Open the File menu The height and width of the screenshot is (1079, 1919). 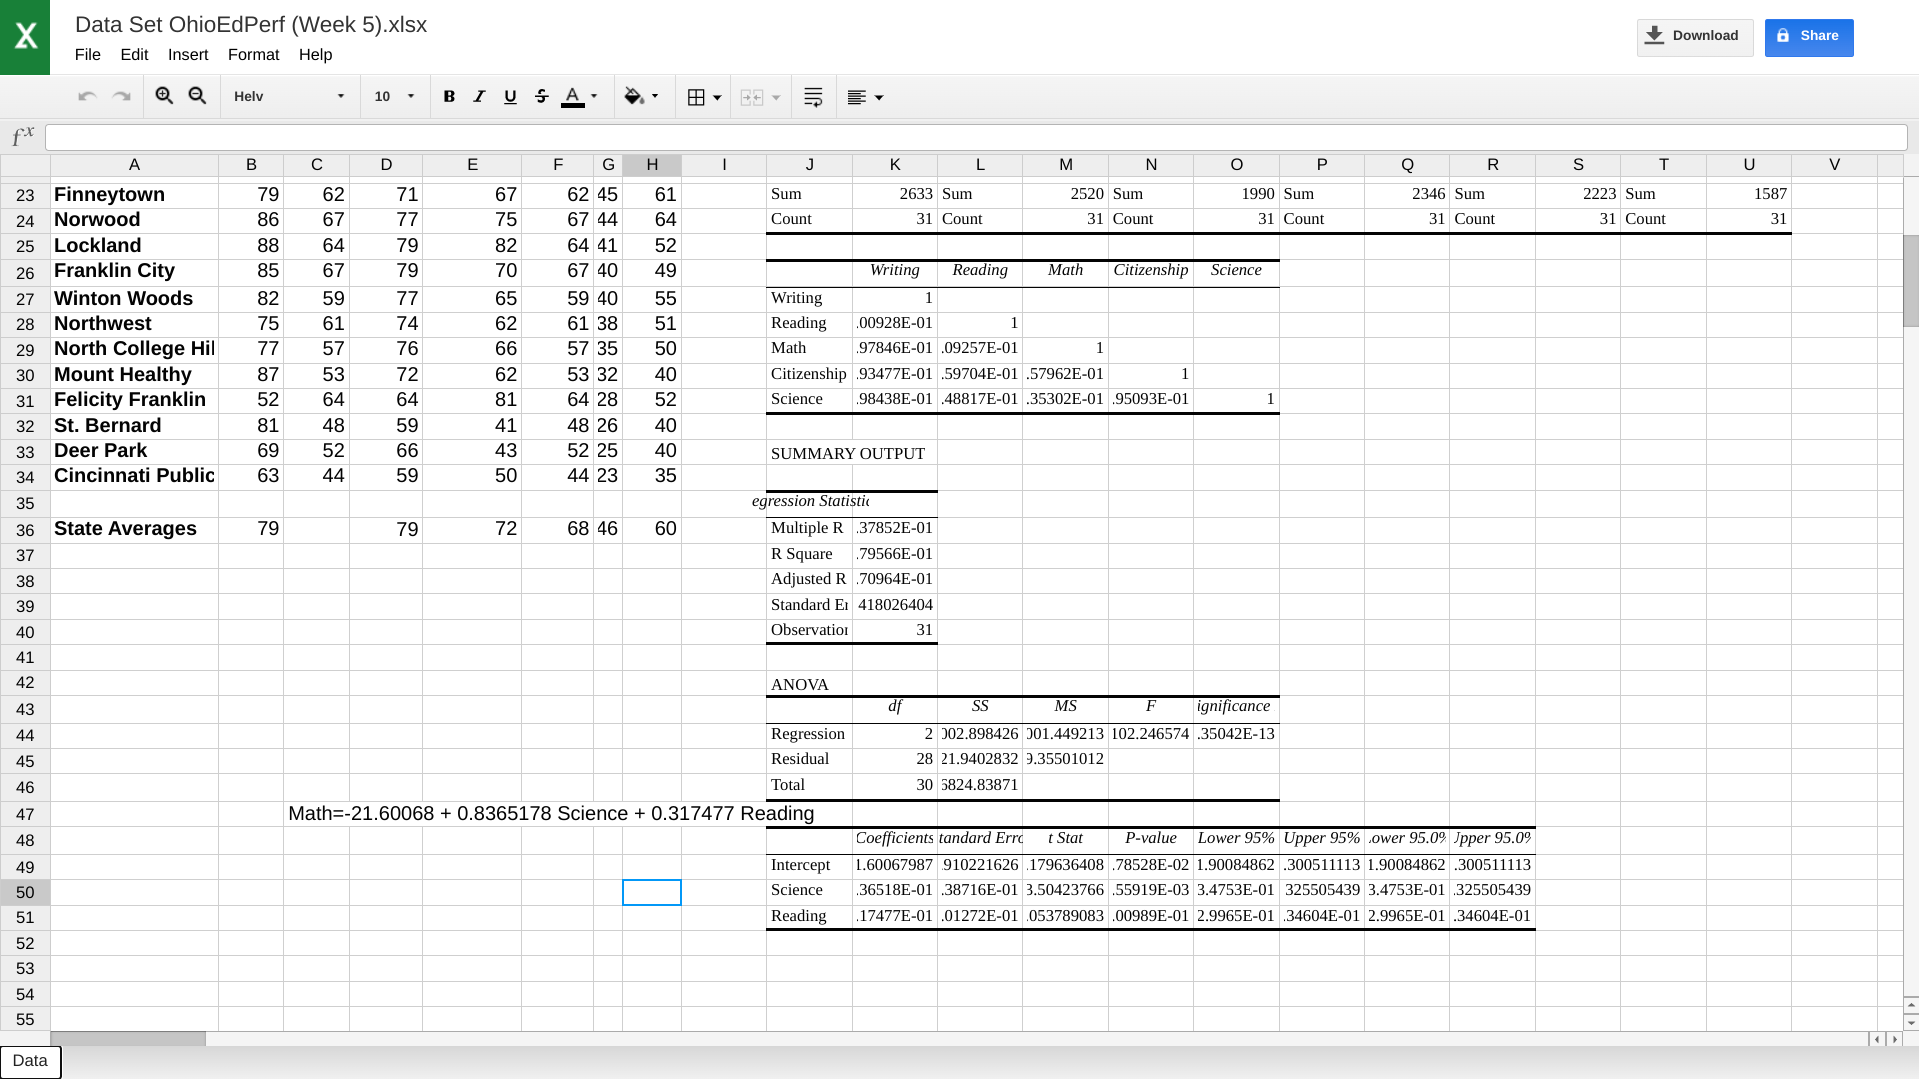(x=88, y=55)
